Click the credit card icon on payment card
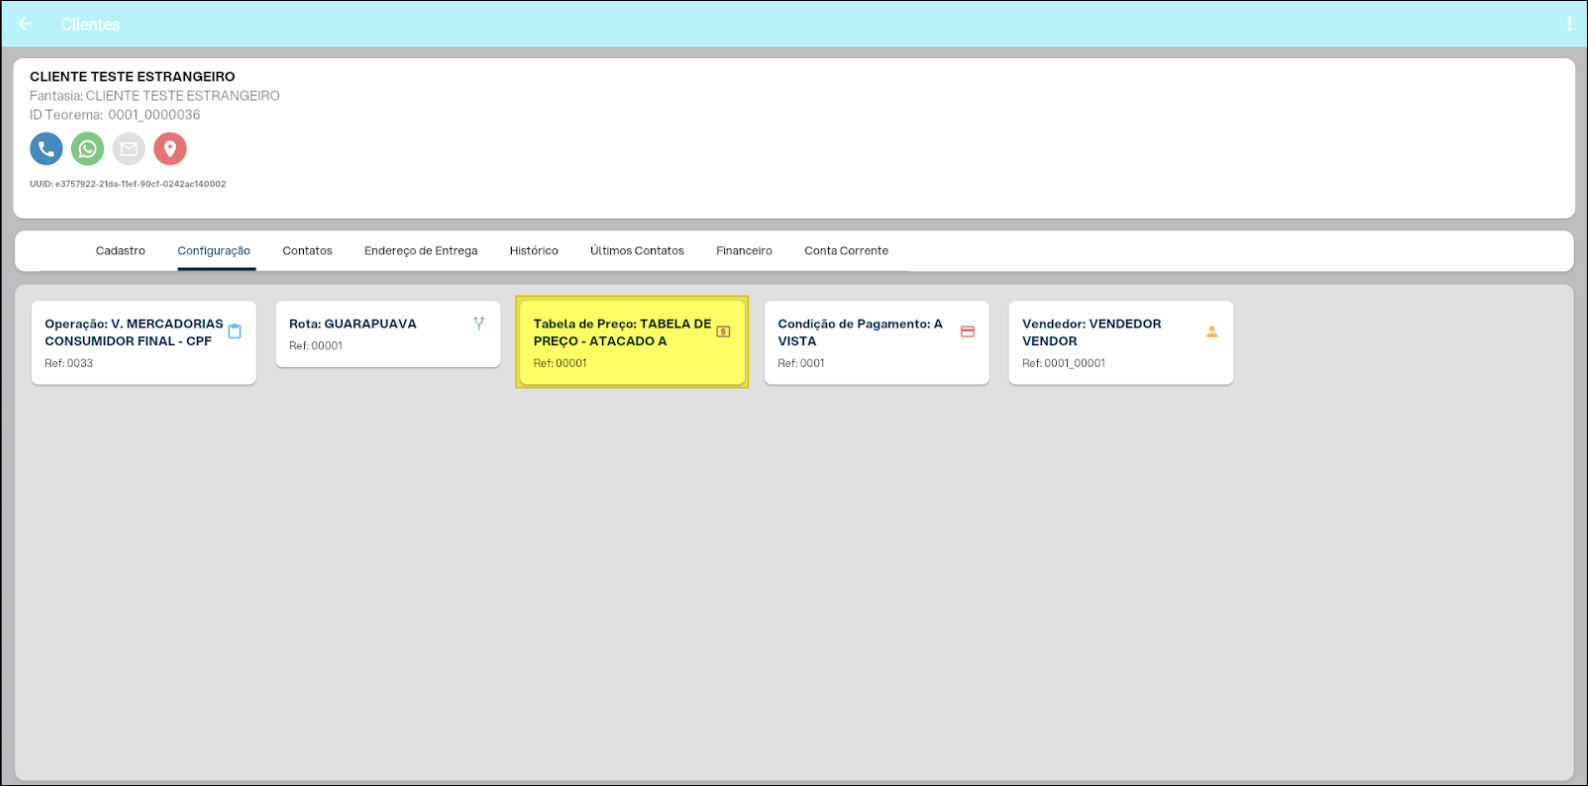Image resolution: width=1588 pixels, height=786 pixels. coord(967,332)
